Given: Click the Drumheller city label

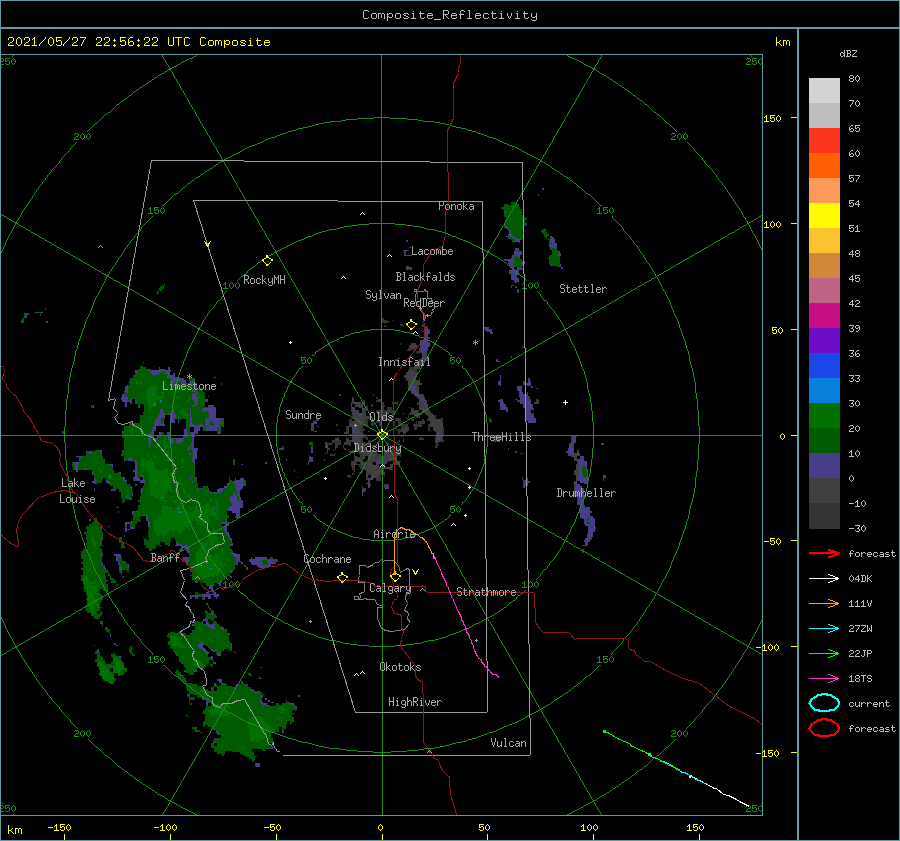Looking at the screenshot, I should point(586,493).
